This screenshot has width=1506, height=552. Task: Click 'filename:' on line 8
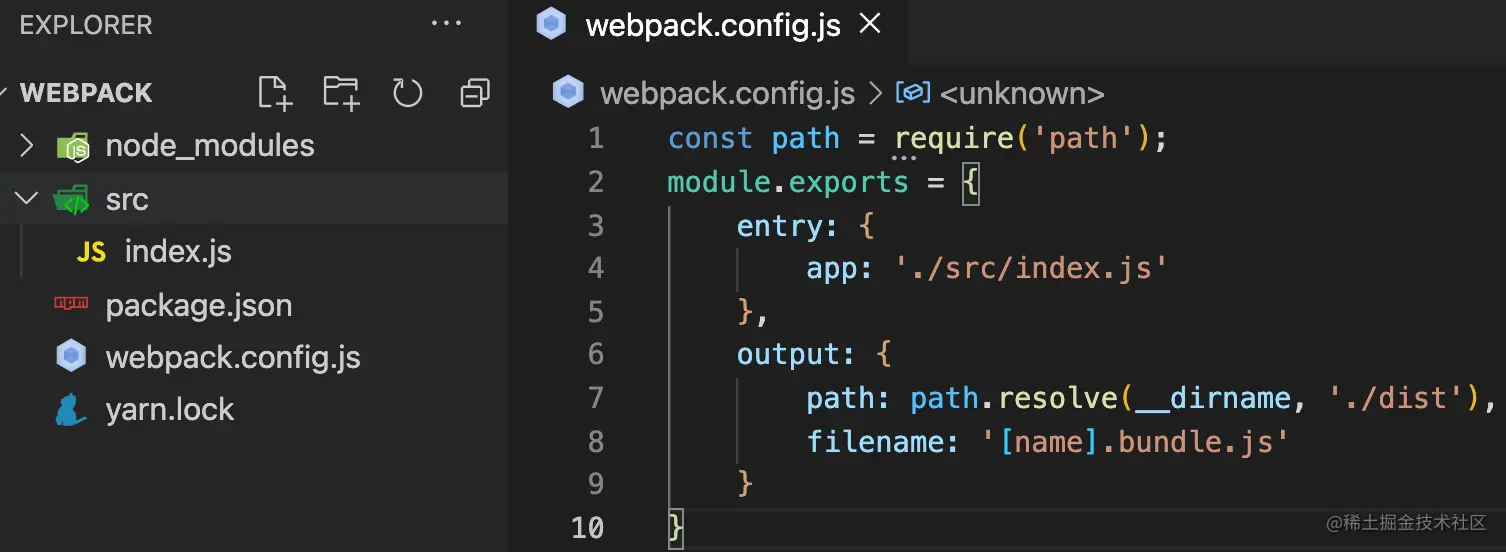coord(883,441)
